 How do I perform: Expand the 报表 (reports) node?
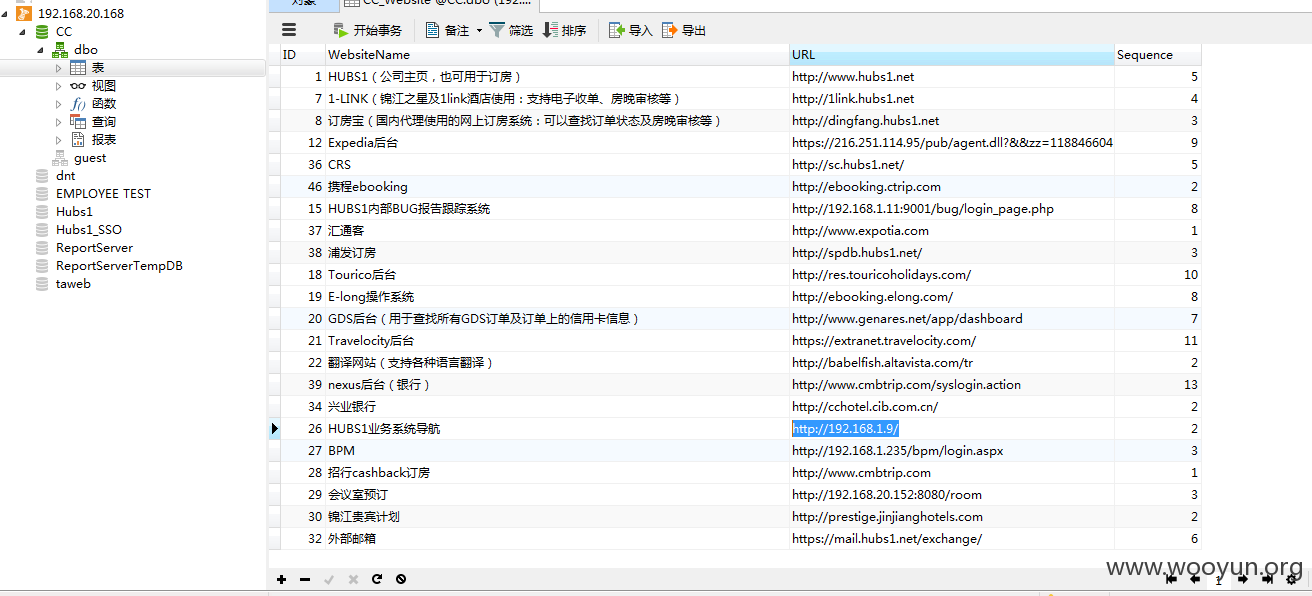tap(58, 140)
